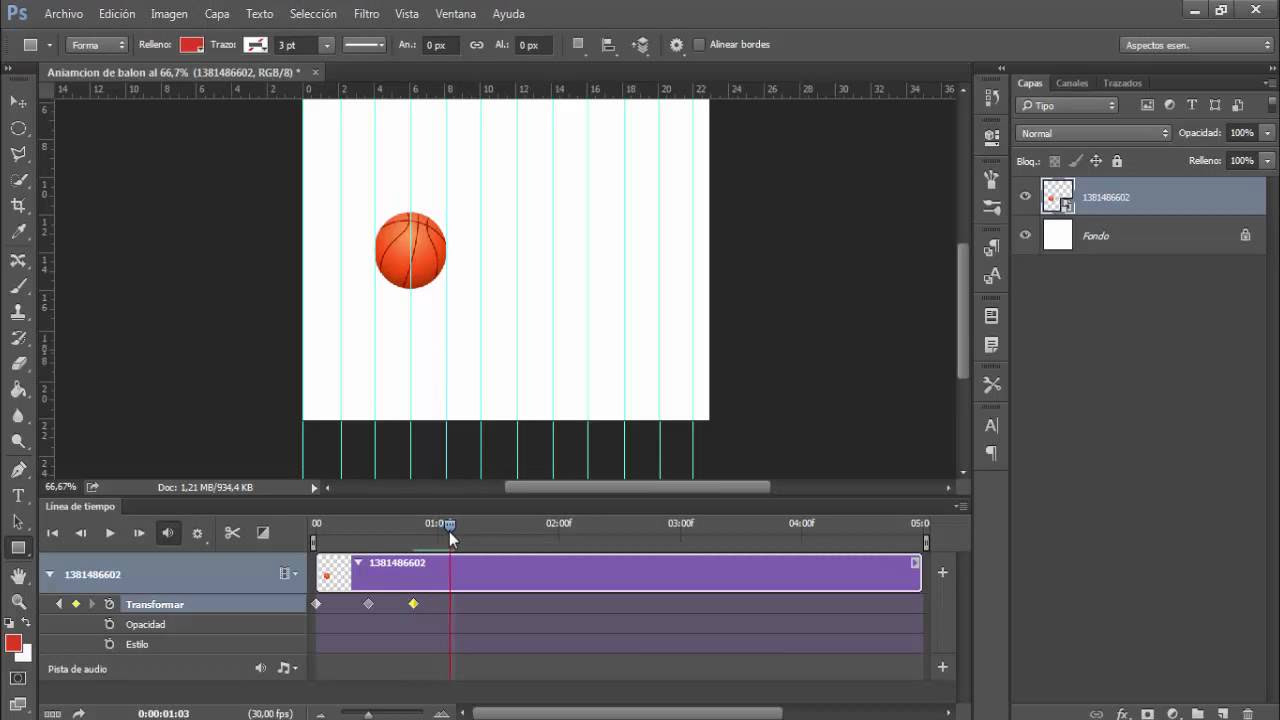
Task: Filter layers by text type T icon
Action: click(x=1192, y=105)
